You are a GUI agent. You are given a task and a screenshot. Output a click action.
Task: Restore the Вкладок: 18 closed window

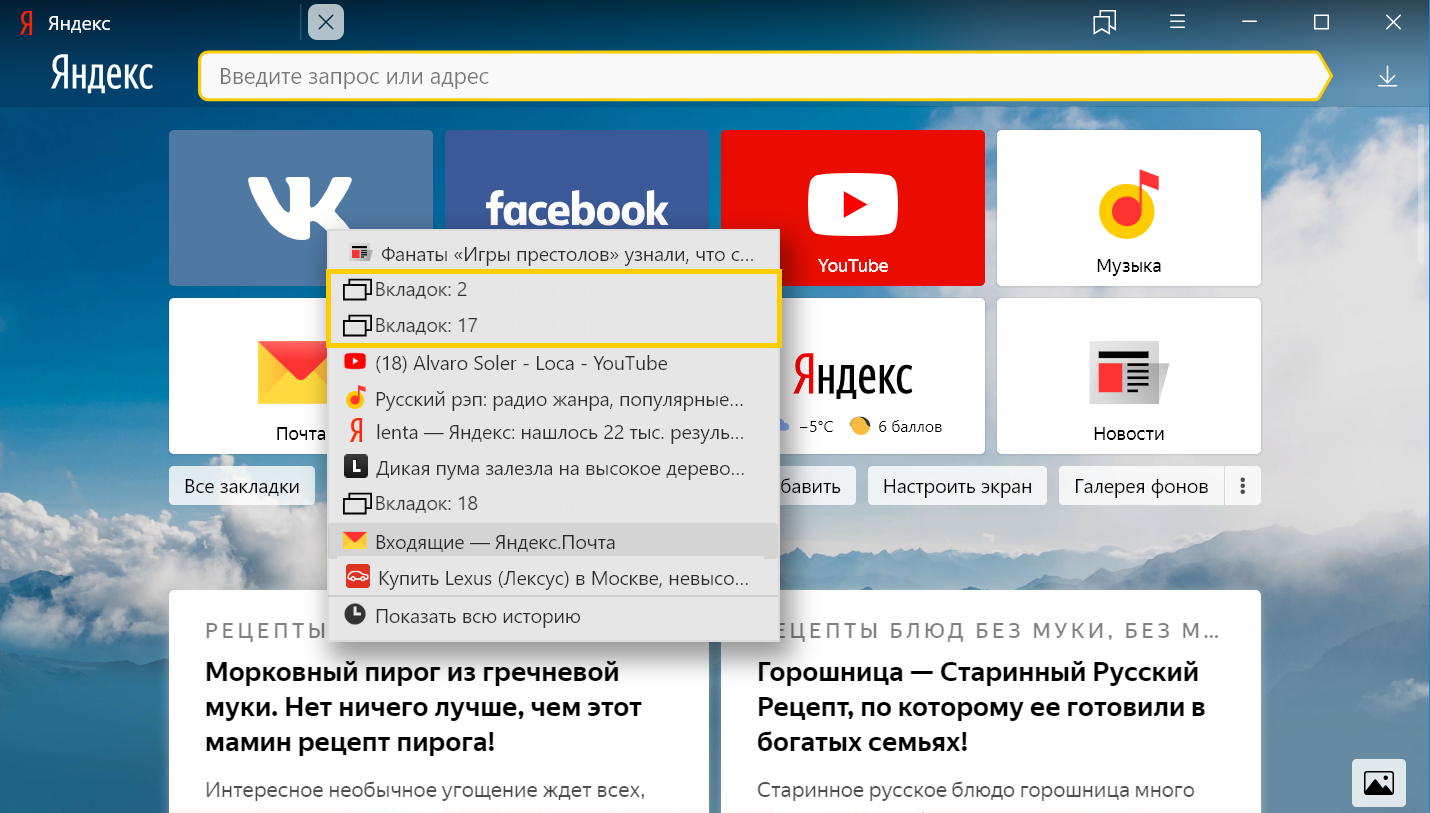click(x=553, y=503)
